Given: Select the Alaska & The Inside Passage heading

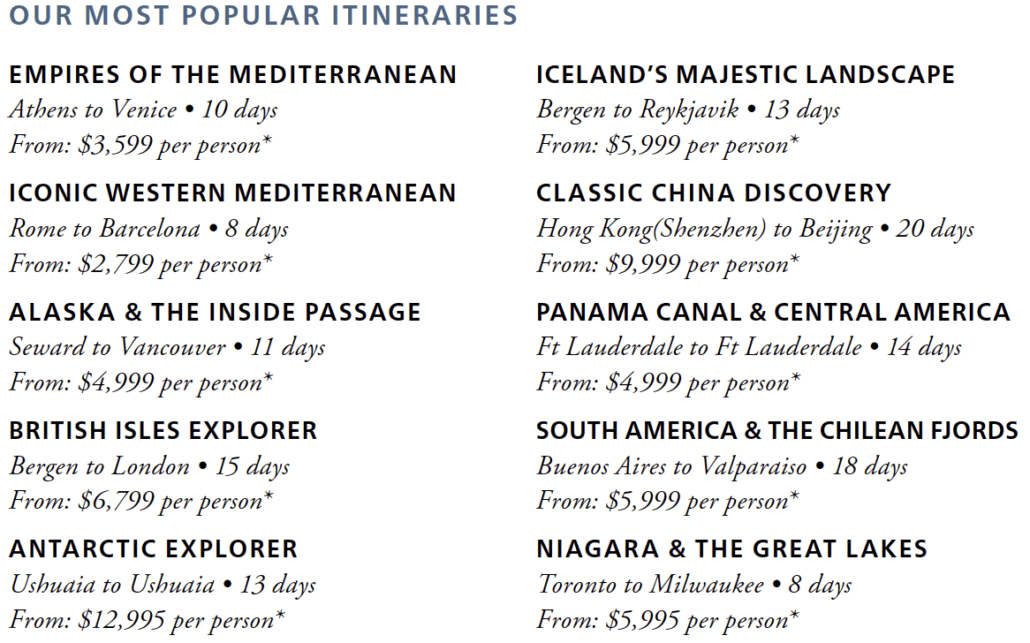Looking at the screenshot, I should coord(215,312).
